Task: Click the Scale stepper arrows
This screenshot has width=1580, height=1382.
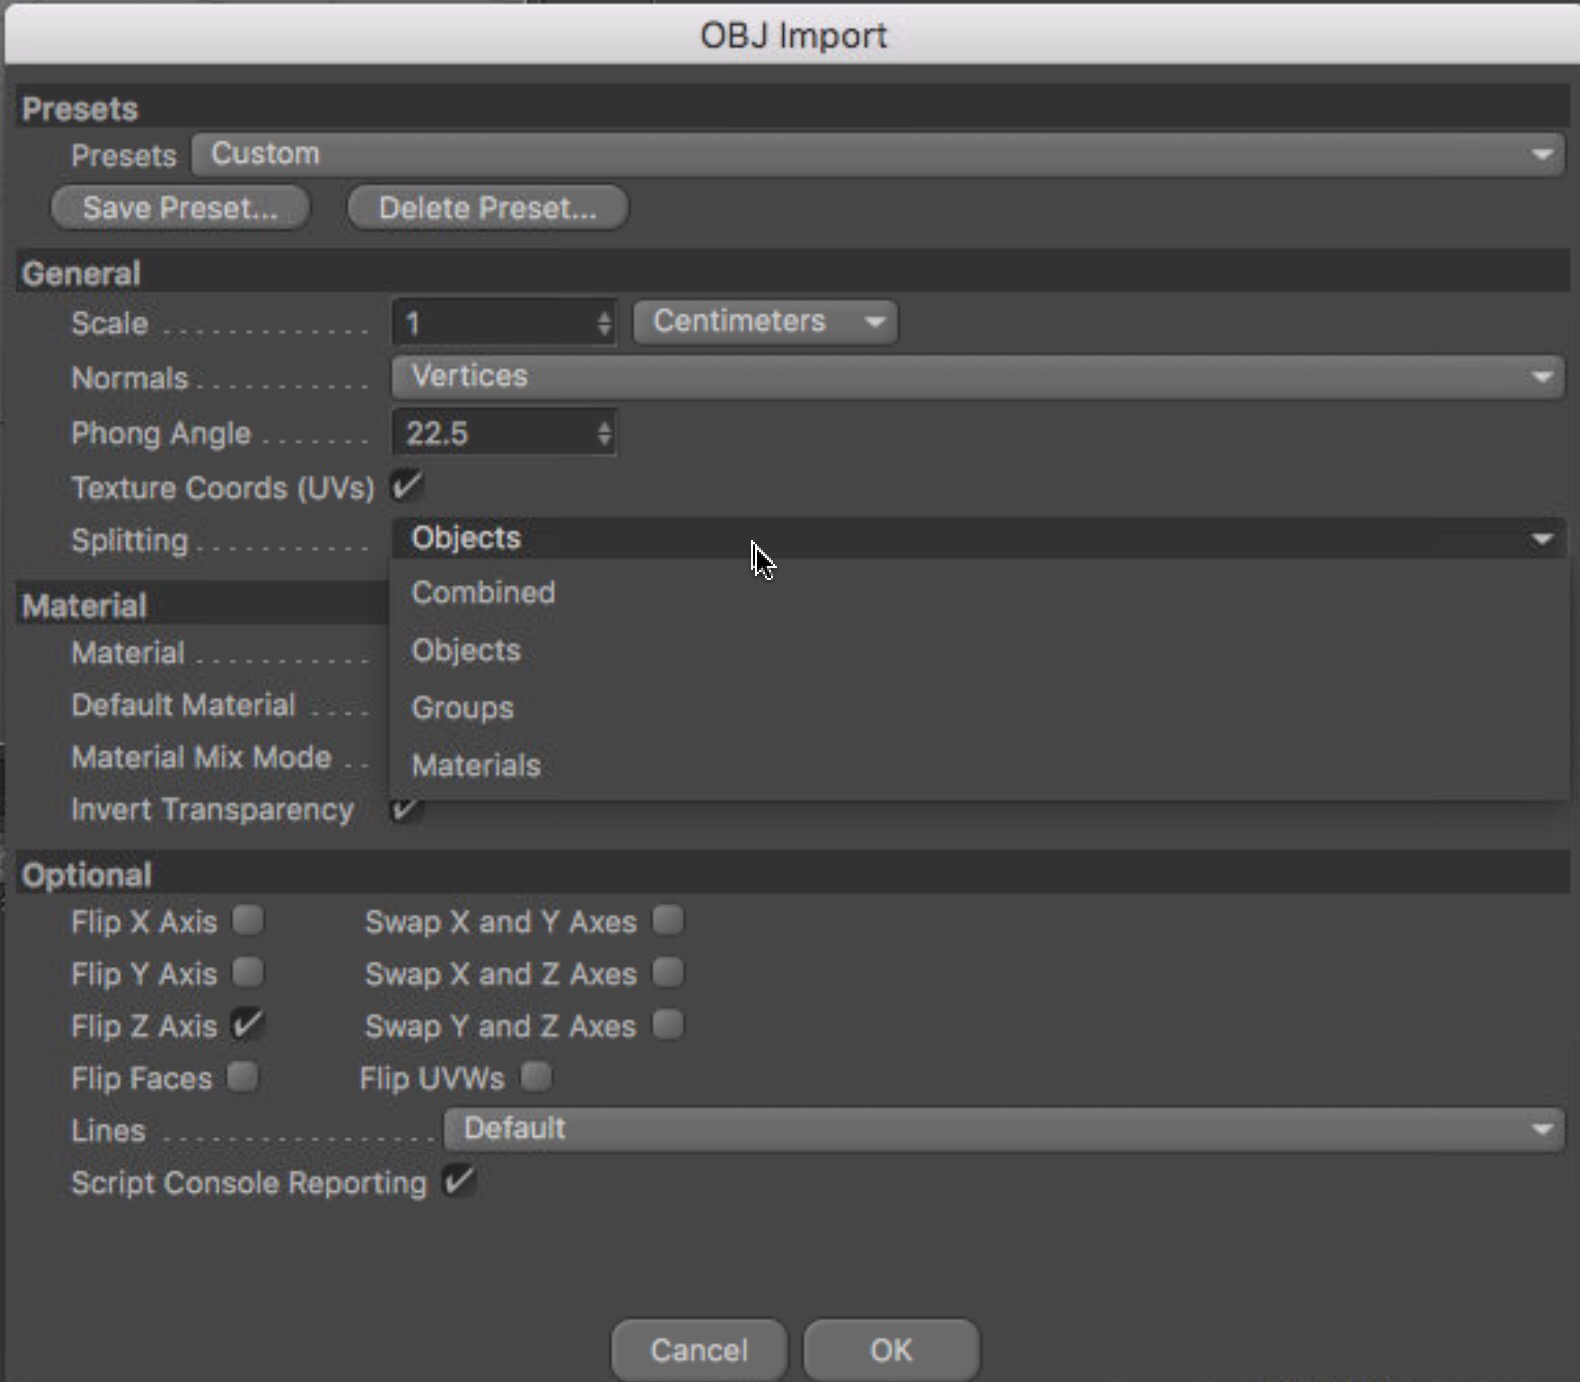Action: [x=604, y=323]
